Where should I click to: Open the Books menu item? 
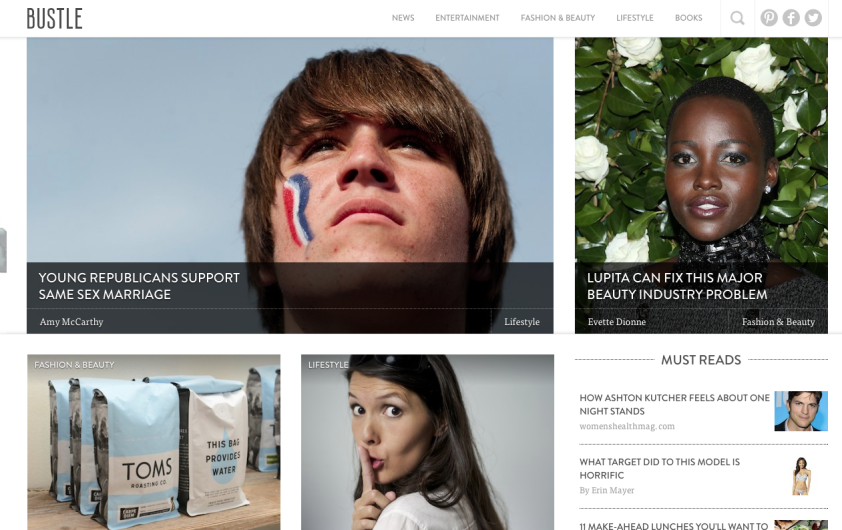pos(688,18)
